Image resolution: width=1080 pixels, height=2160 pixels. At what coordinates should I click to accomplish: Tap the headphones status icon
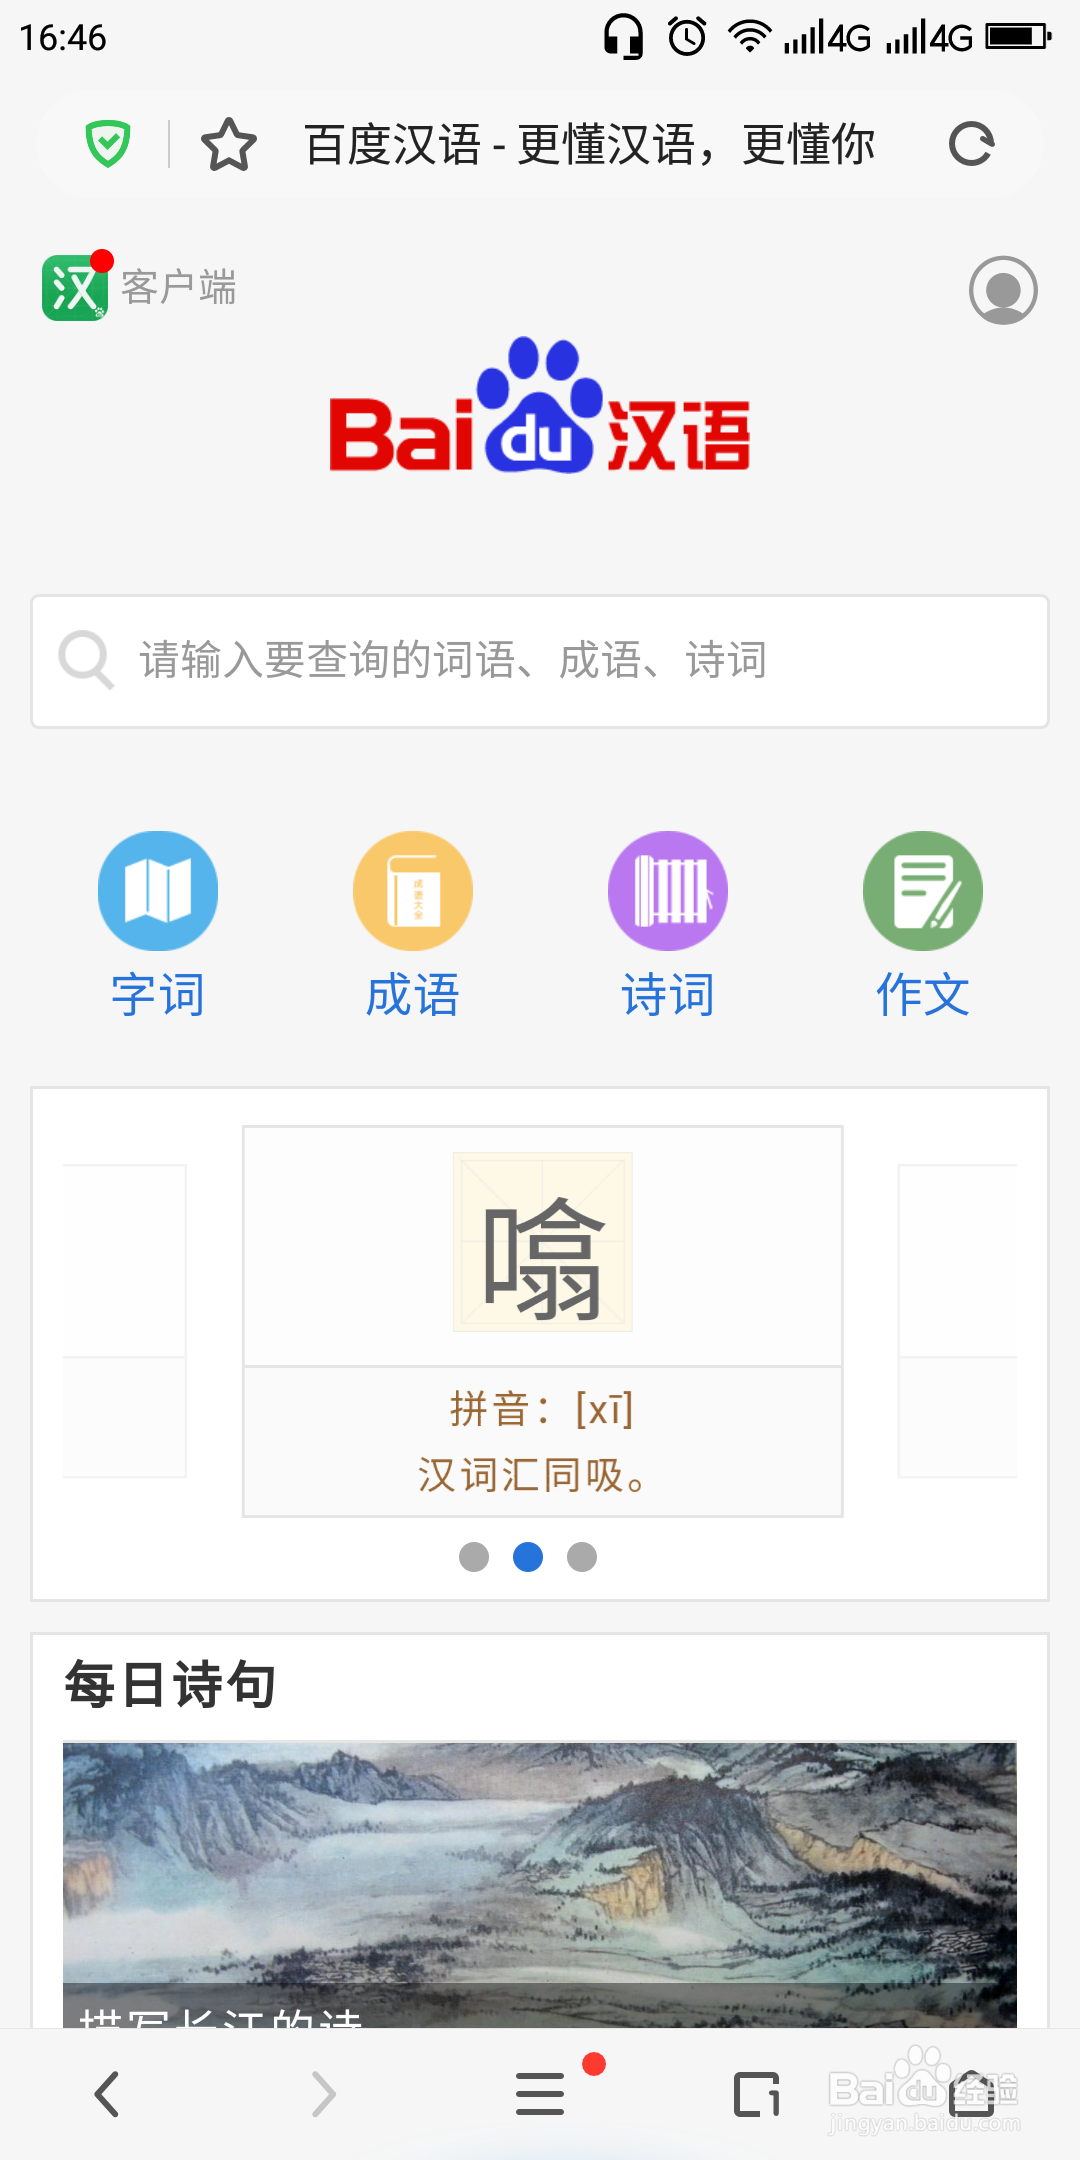coord(623,37)
